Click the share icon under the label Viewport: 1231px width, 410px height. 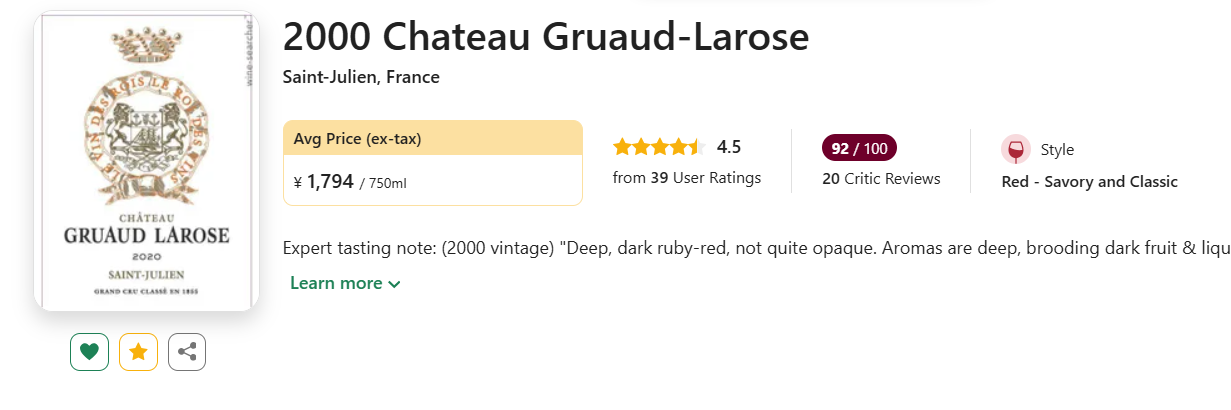(x=187, y=351)
